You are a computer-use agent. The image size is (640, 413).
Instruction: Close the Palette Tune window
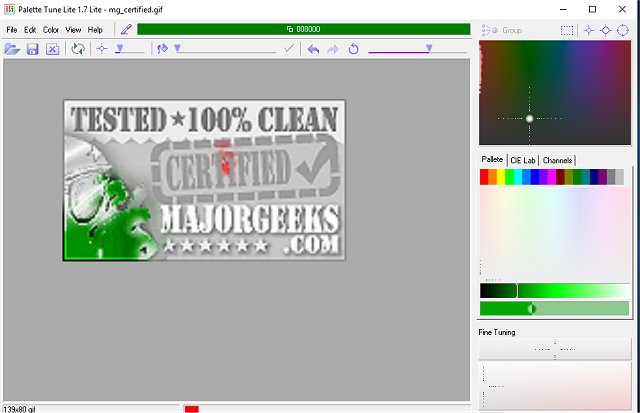(x=622, y=9)
